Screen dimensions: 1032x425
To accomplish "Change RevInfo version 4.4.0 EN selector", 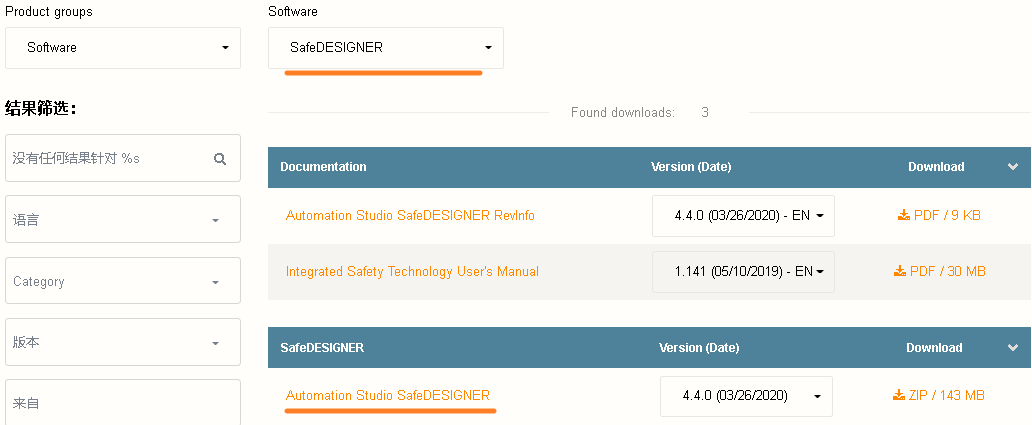I will (x=743, y=216).
